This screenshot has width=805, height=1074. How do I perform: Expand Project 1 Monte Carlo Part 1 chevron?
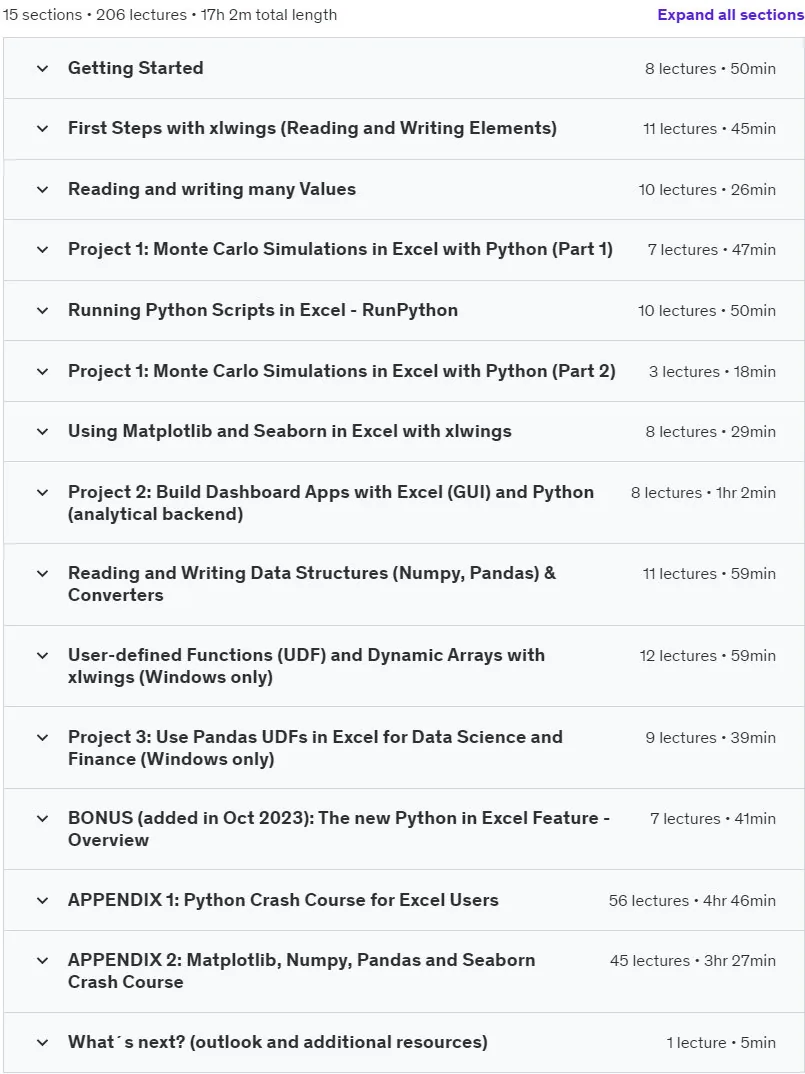(x=42, y=250)
